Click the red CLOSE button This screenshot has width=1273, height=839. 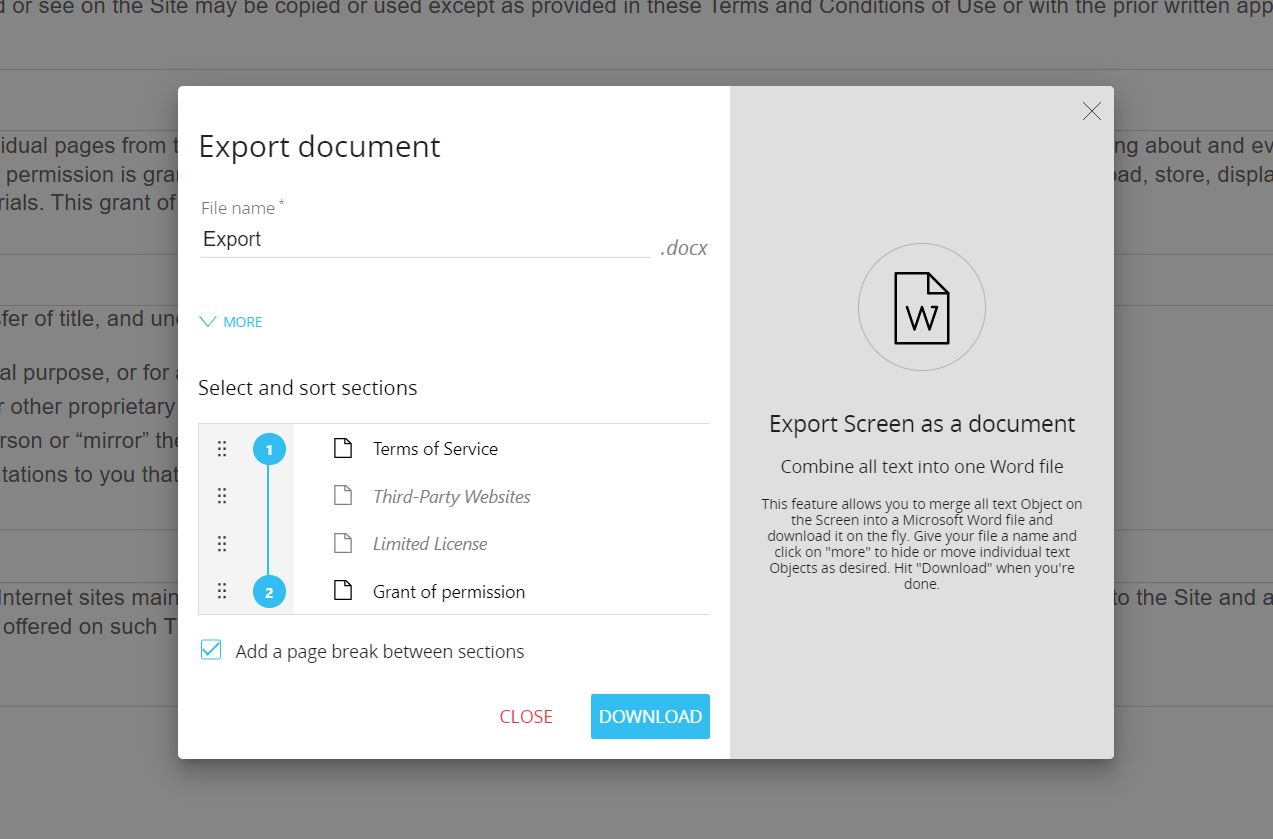click(x=526, y=716)
